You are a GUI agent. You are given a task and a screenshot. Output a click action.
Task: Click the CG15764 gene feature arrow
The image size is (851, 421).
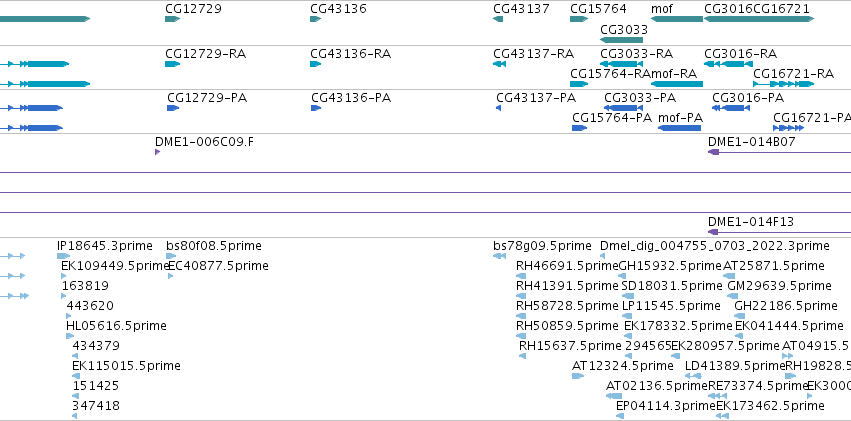pyautogui.click(x=579, y=19)
